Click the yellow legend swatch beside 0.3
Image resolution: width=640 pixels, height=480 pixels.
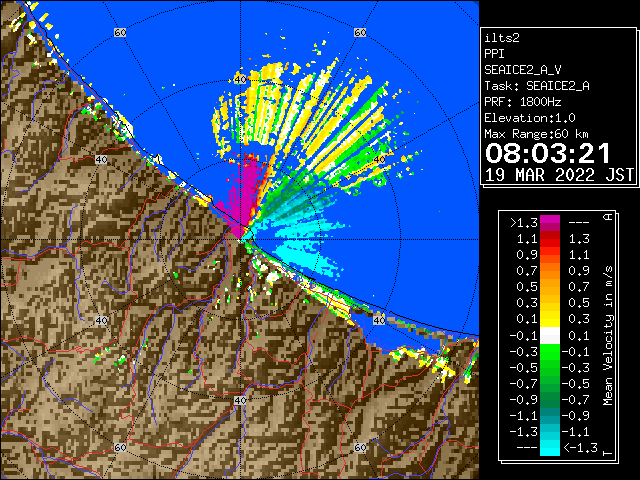(x=550, y=319)
